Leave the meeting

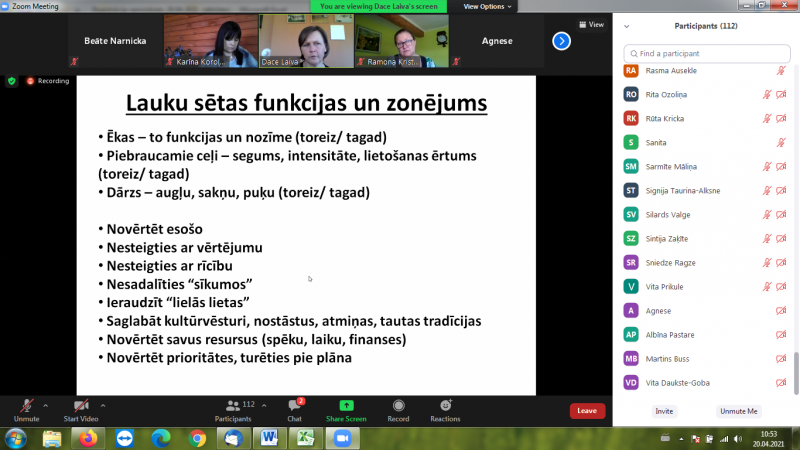coord(587,410)
